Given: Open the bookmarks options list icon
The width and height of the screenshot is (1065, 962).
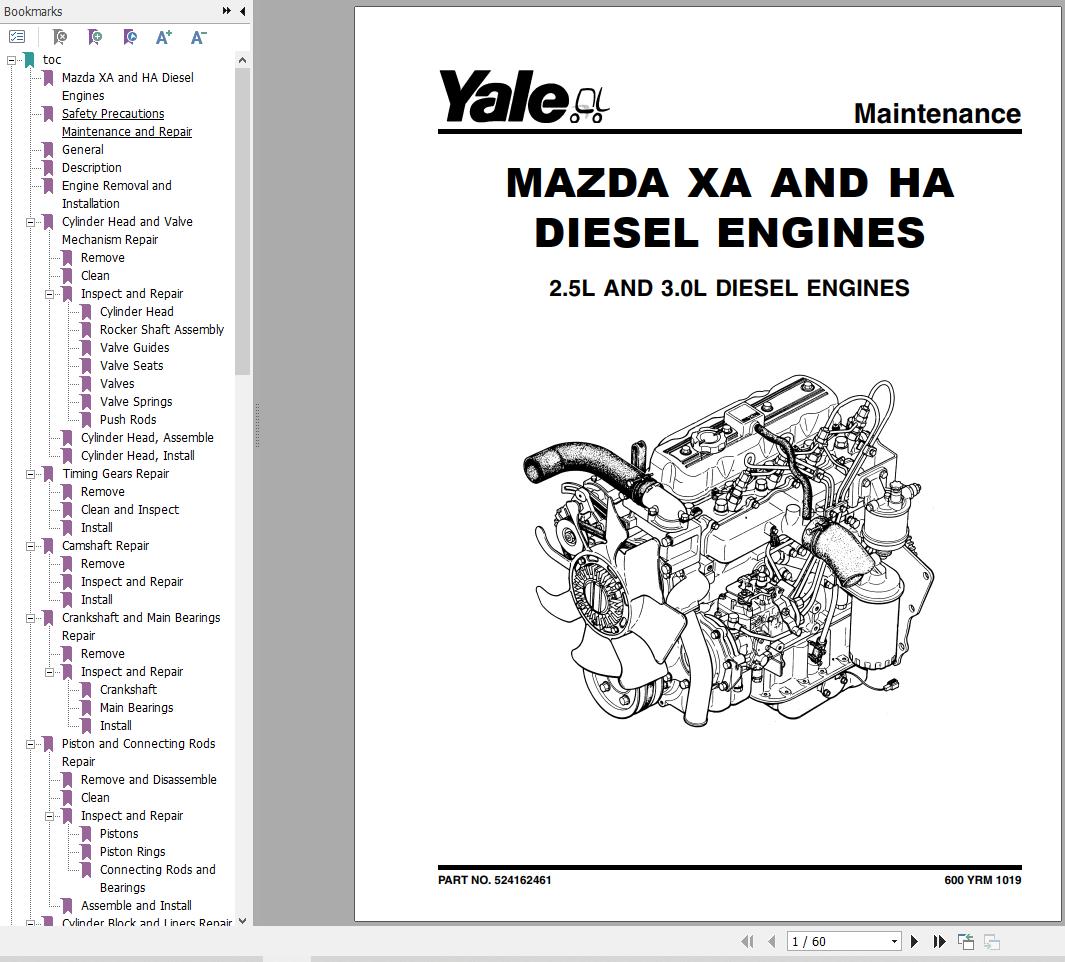Looking at the screenshot, I should 17,37.
